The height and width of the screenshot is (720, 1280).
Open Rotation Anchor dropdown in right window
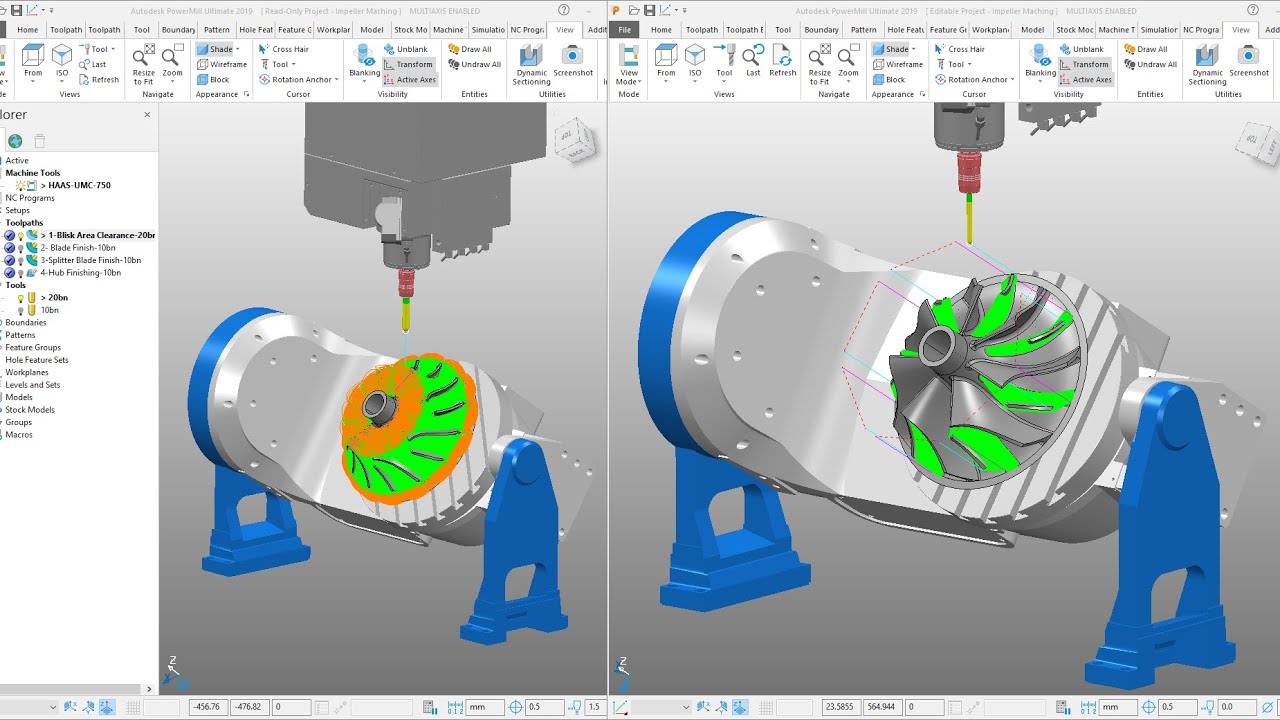point(1013,79)
